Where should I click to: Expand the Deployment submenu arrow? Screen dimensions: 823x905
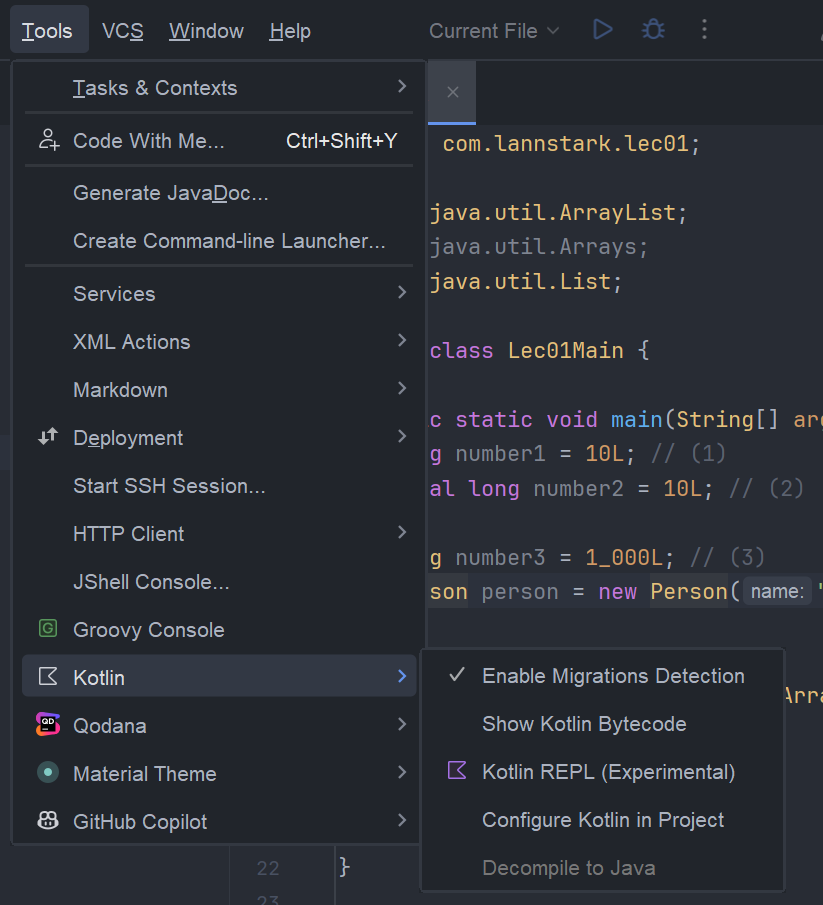pos(402,436)
